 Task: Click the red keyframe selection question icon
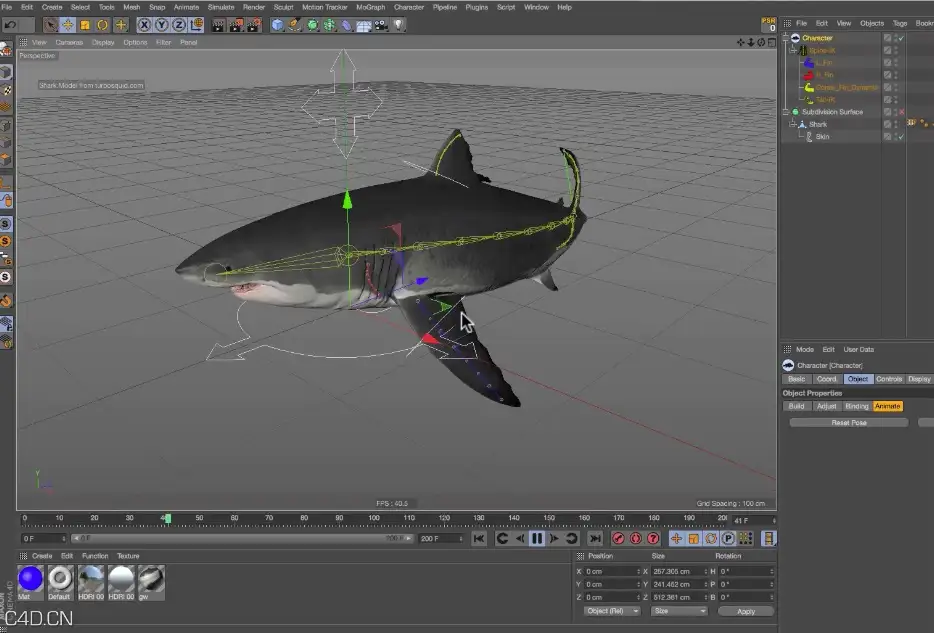(x=653, y=538)
